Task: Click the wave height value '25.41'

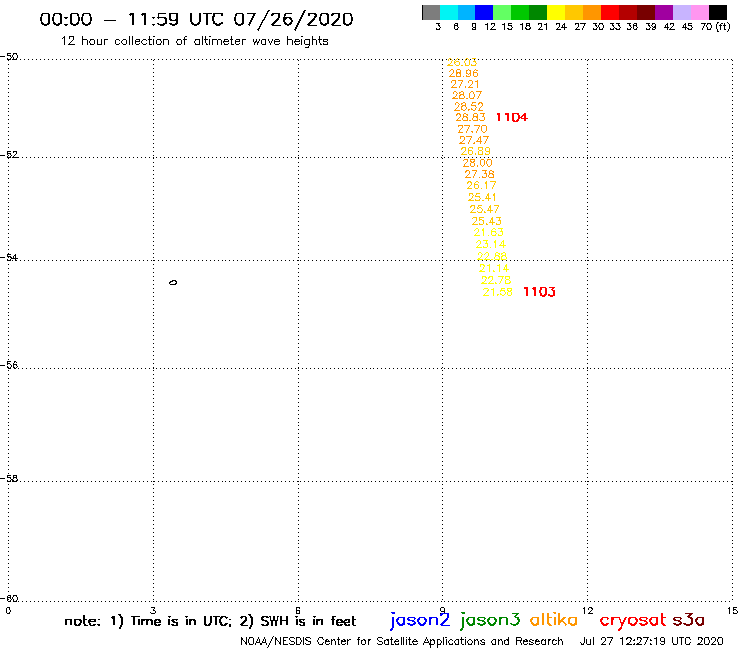Action: coord(482,197)
